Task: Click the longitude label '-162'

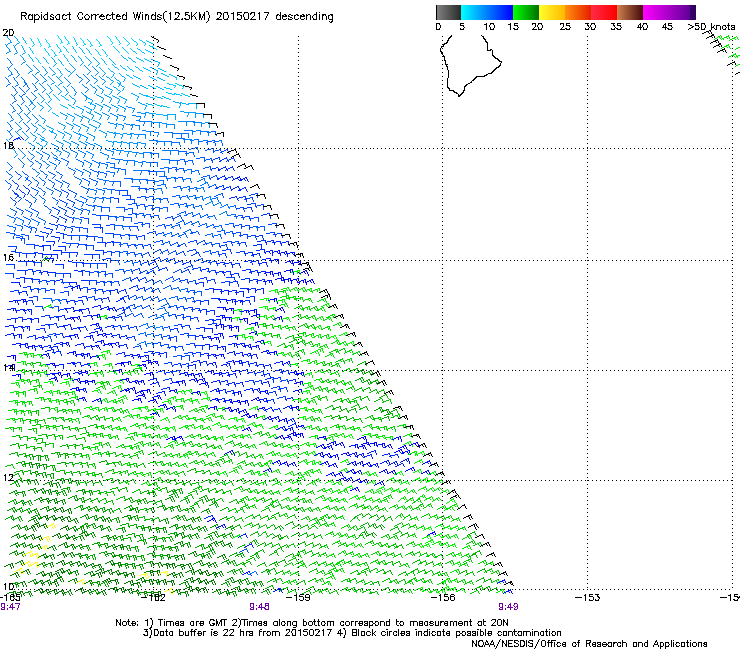Action: 154,598
